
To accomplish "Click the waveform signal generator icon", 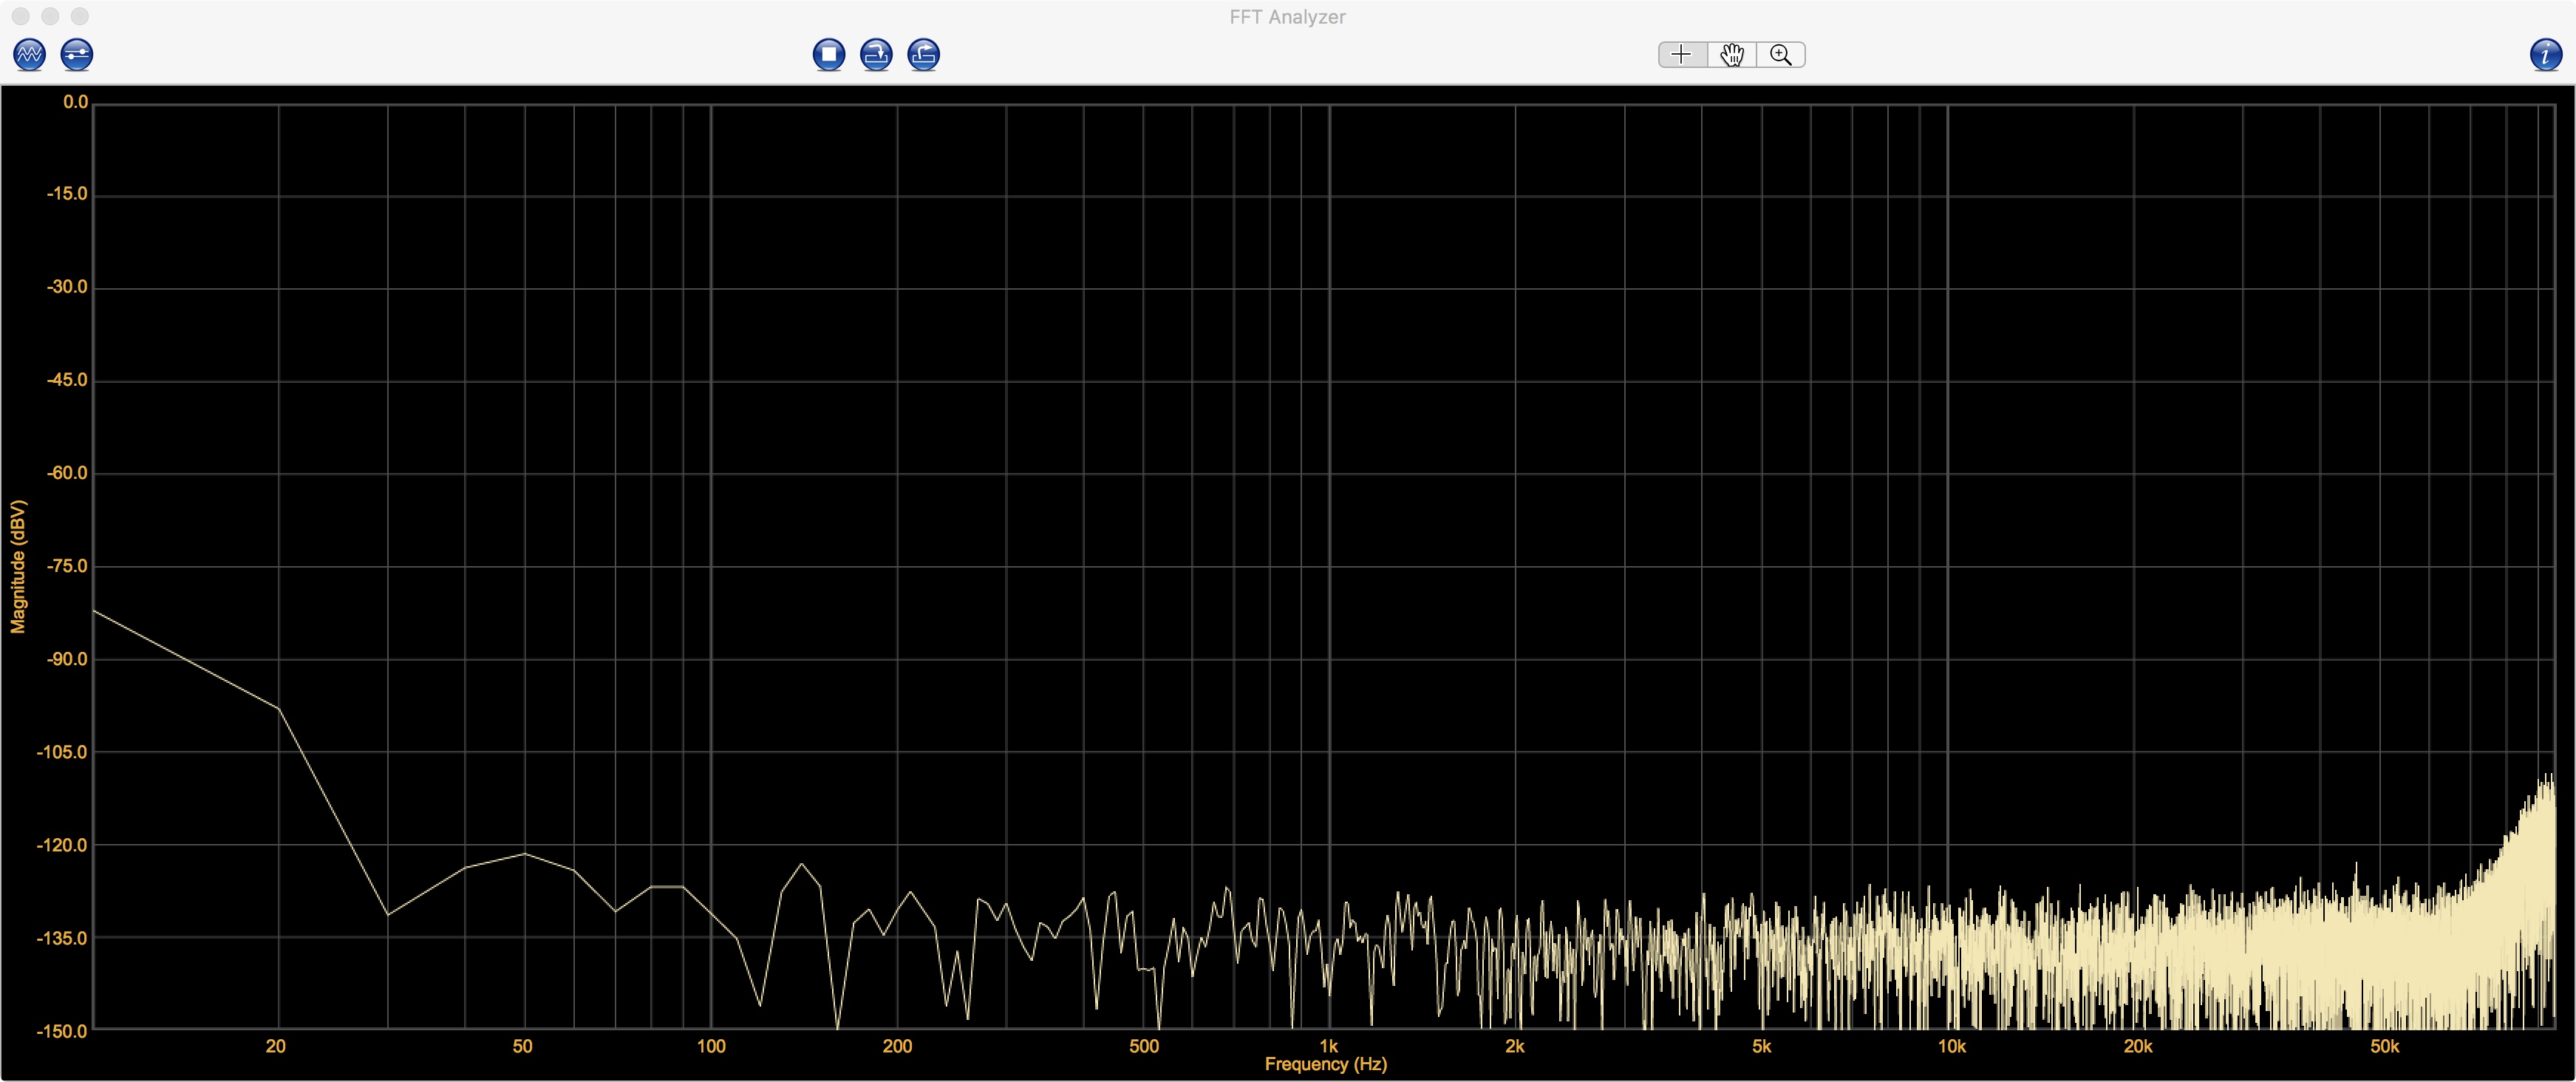I will (x=29, y=54).
